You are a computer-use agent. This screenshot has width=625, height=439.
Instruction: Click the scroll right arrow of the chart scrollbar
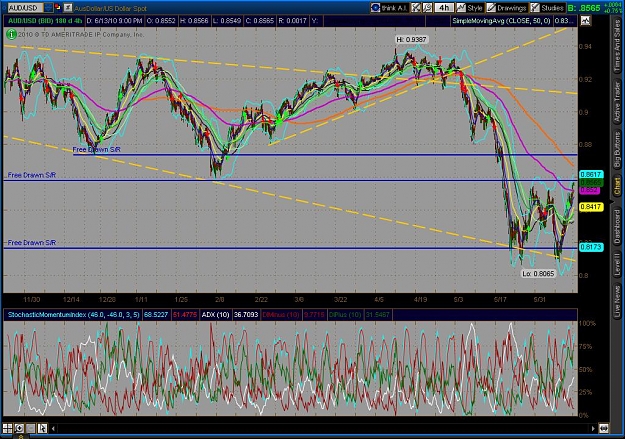click(593, 429)
